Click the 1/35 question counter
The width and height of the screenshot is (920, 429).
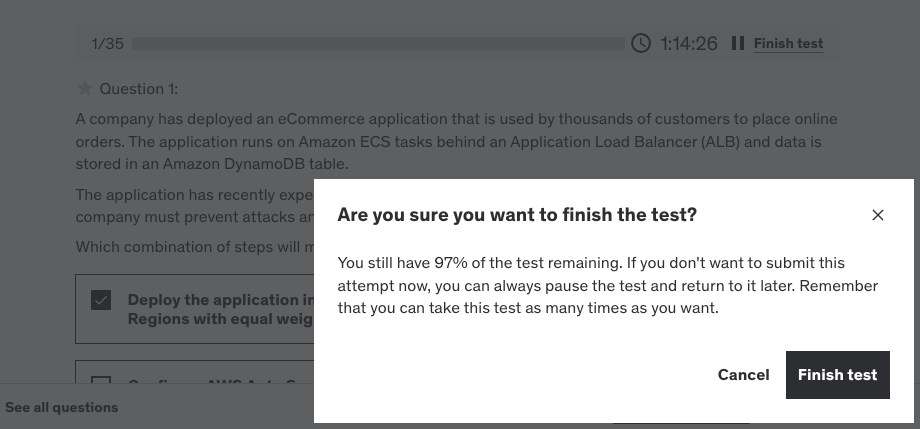point(107,44)
